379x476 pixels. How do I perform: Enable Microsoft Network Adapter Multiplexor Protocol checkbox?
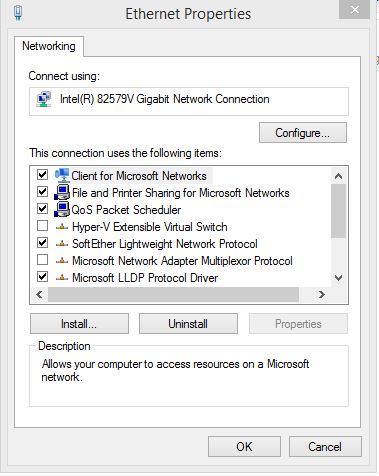coord(42,260)
